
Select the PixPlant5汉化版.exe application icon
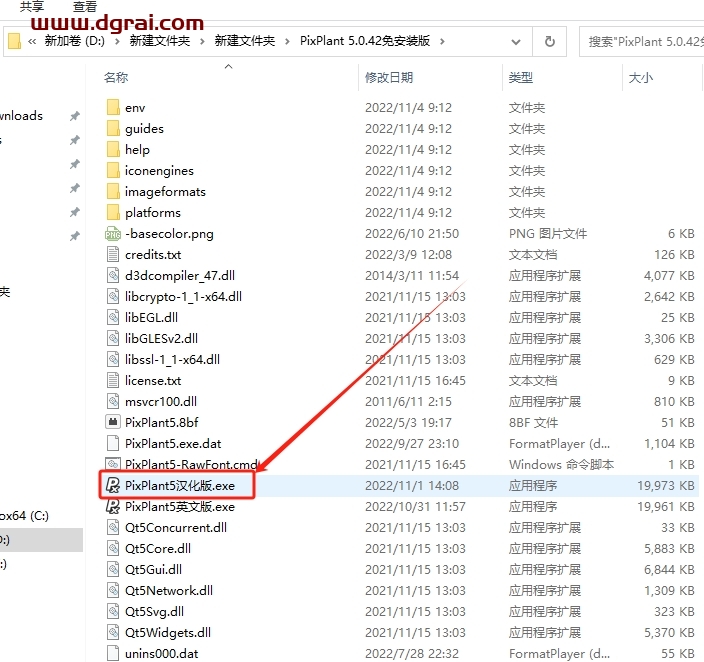[x=113, y=485]
